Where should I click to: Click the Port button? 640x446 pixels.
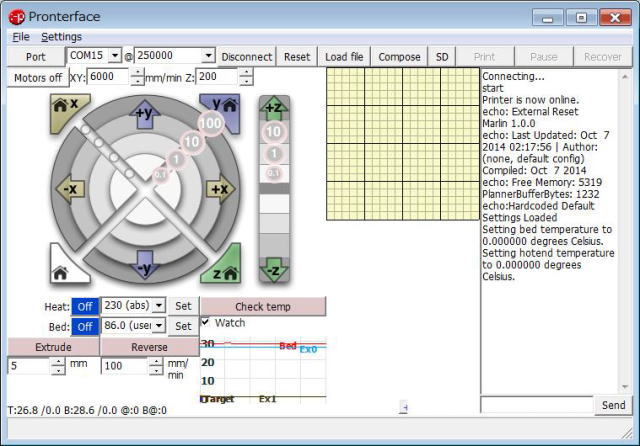click(x=36, y=57)
